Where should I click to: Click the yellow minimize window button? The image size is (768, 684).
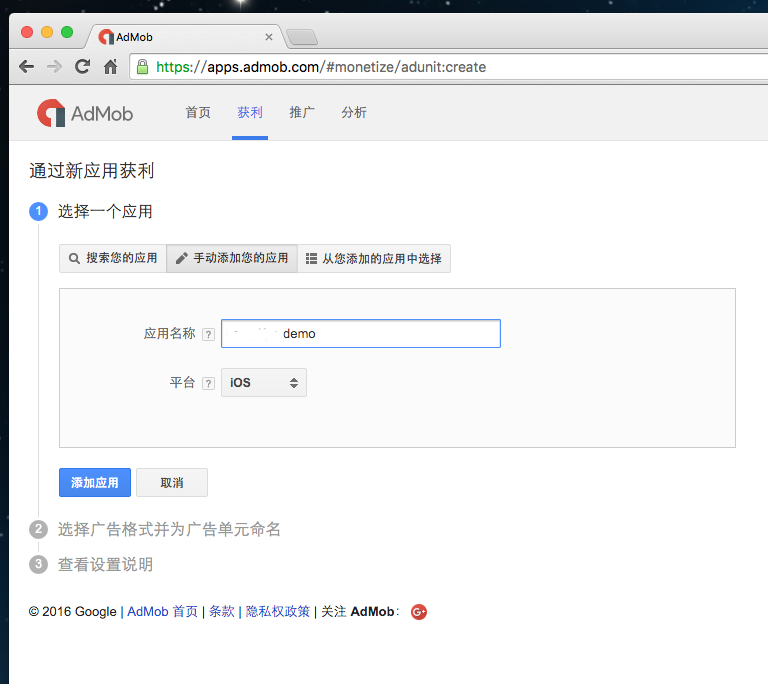(47, 32)
